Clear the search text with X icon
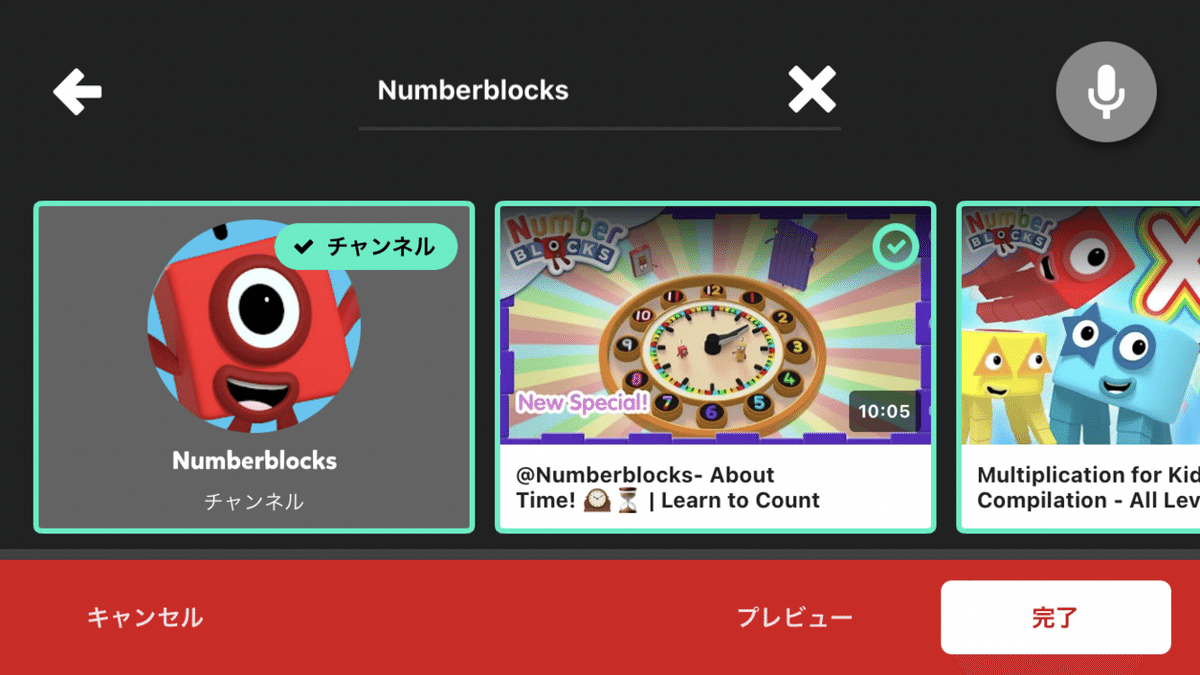1200x675 pixels. 811,91
